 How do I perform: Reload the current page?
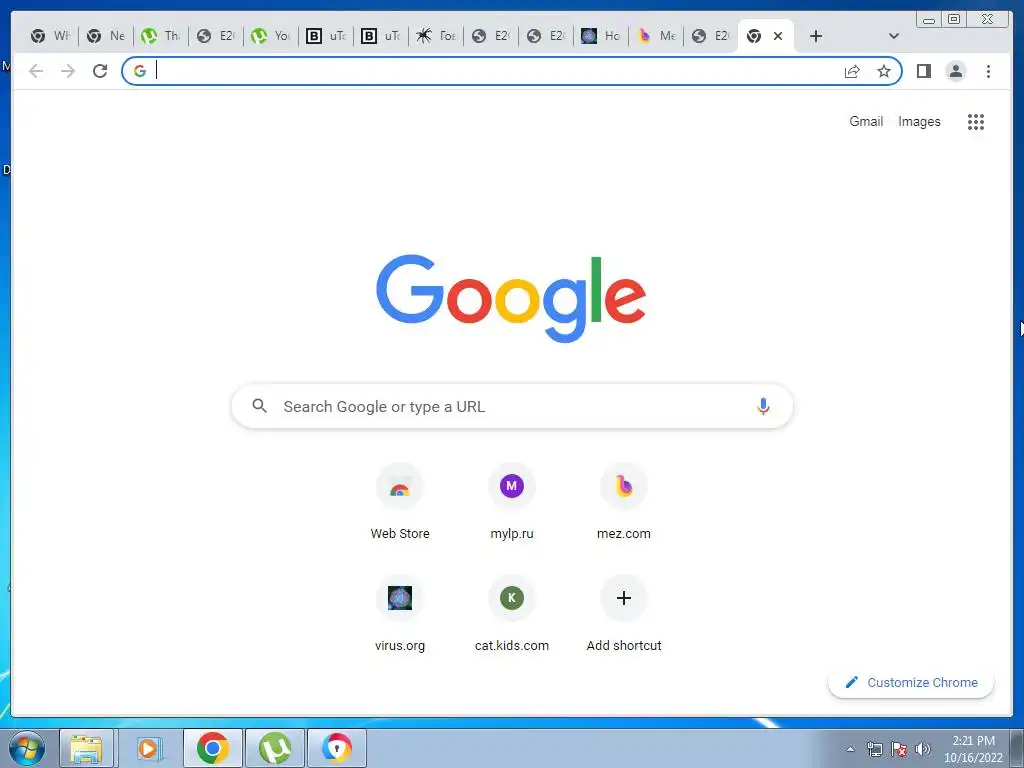[100, 71]
